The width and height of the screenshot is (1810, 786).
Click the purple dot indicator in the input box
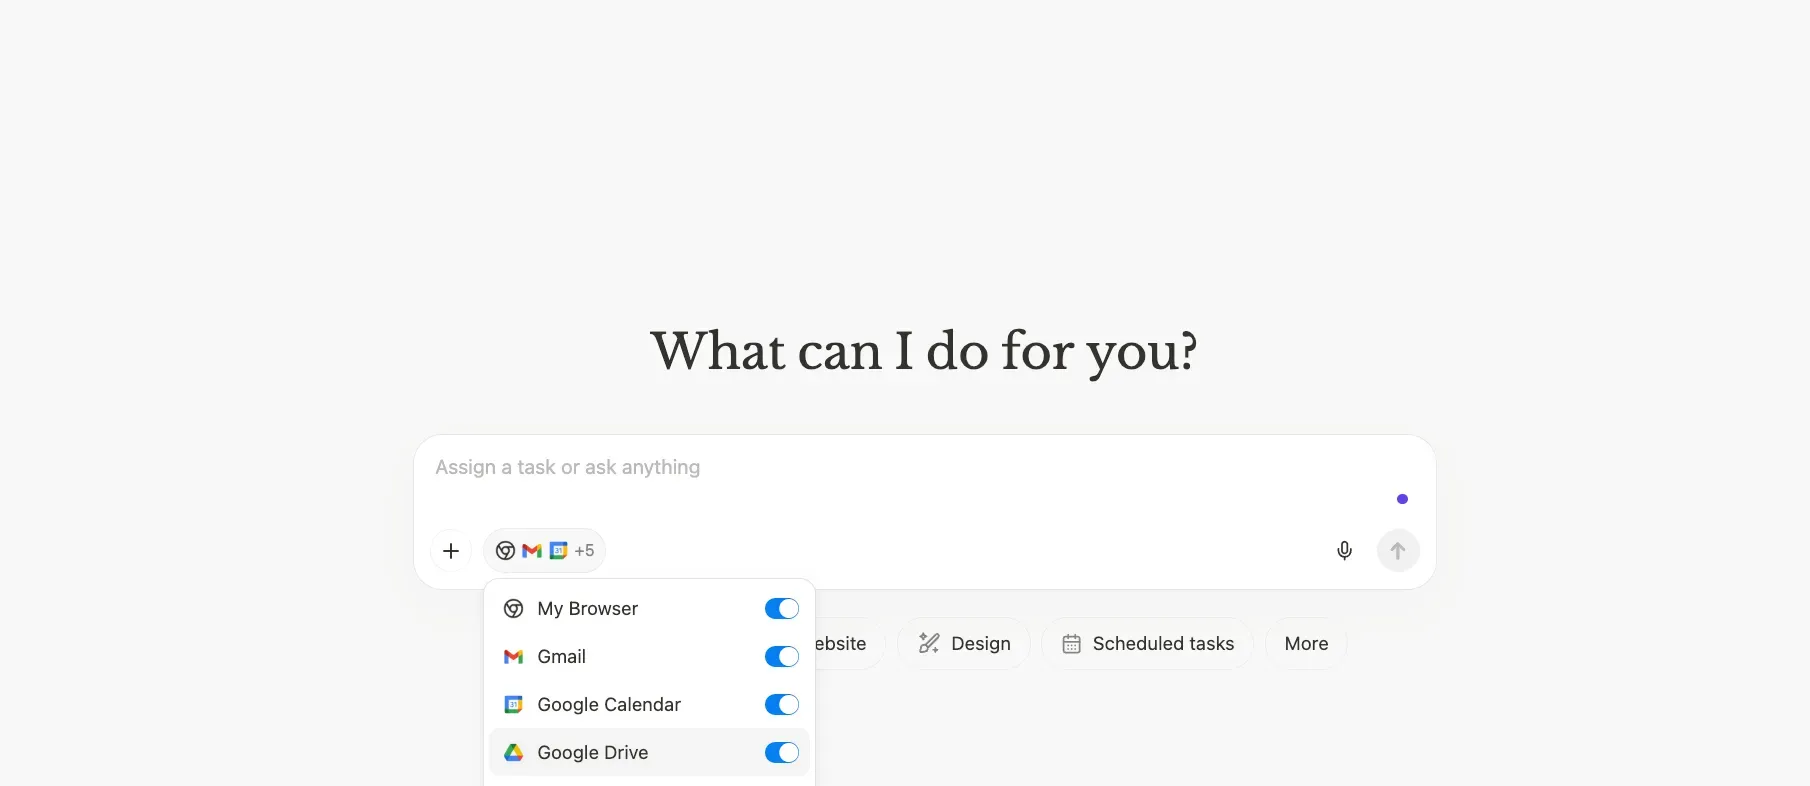coord(1402,499)
